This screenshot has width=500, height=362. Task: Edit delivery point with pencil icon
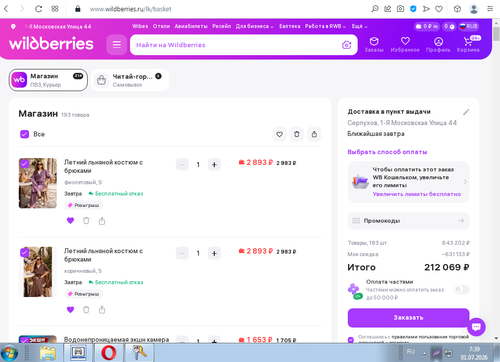tap(466, 112)
